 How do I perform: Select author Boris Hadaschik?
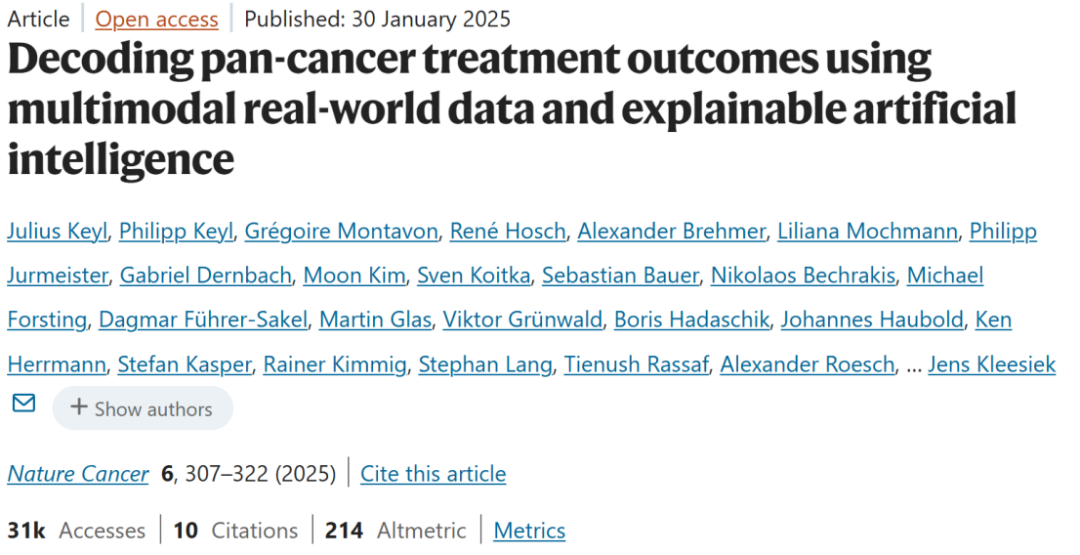point(691,320)
